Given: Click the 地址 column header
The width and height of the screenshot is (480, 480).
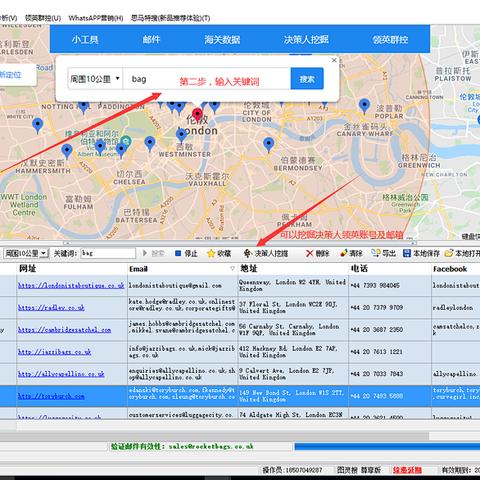Looking at the screenshot, I should [x=293, y=269].
